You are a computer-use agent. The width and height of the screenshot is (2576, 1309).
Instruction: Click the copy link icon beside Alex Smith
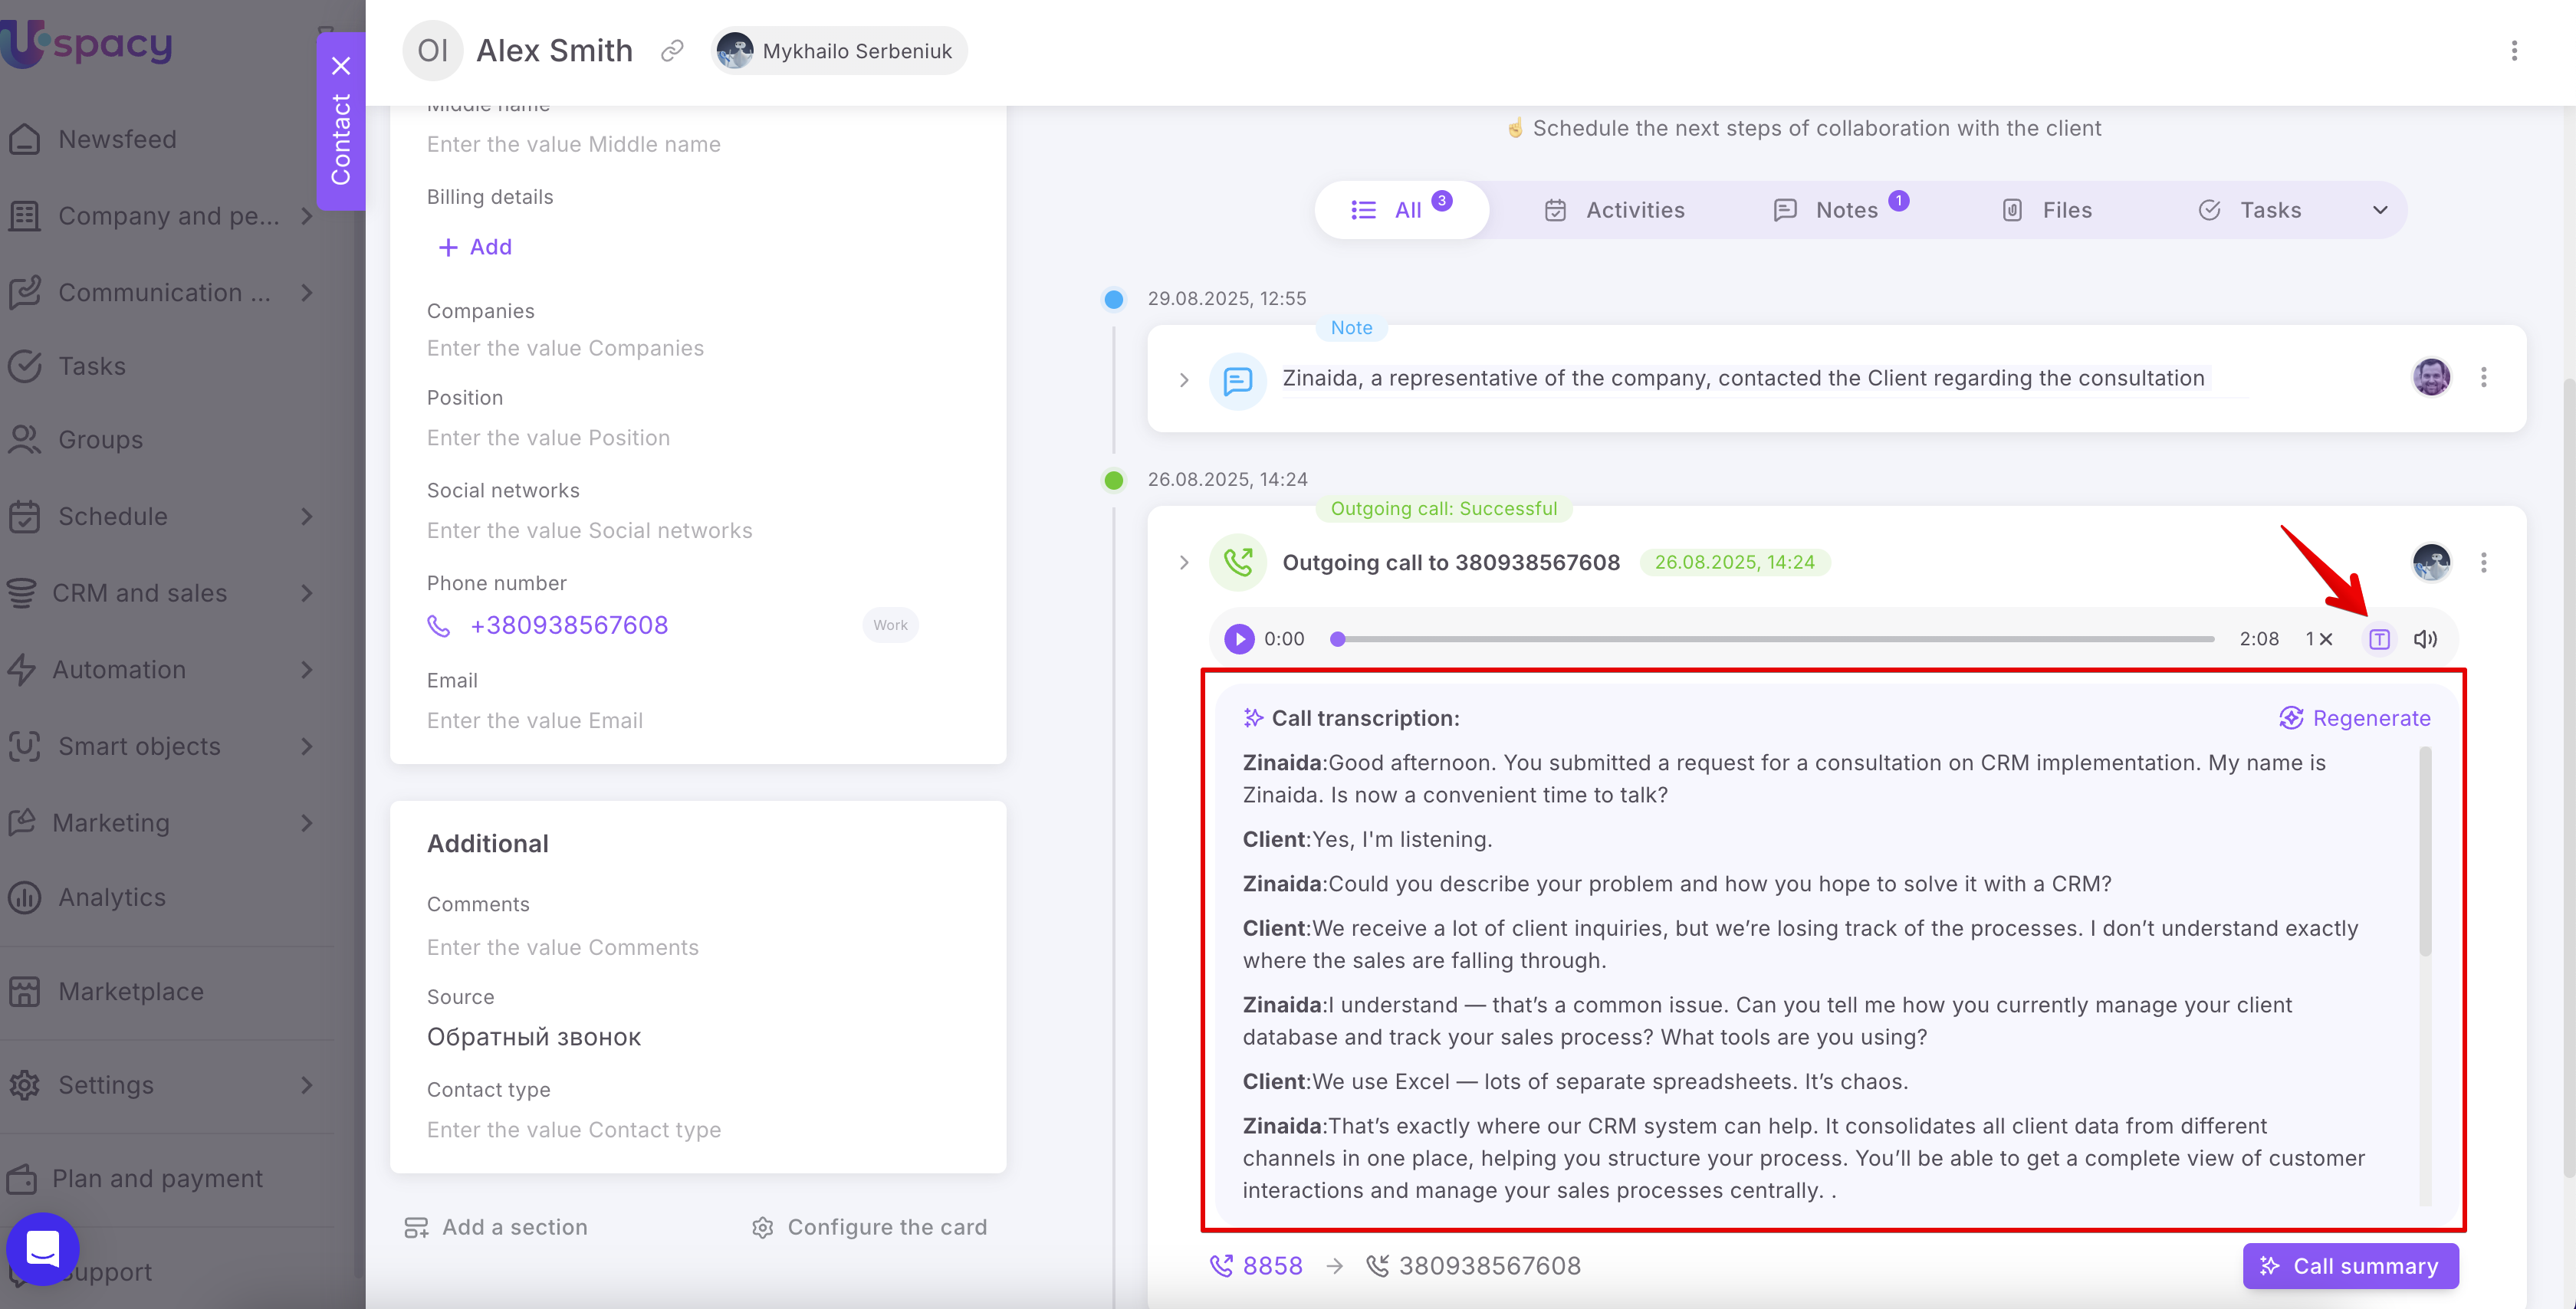(672, 50)
